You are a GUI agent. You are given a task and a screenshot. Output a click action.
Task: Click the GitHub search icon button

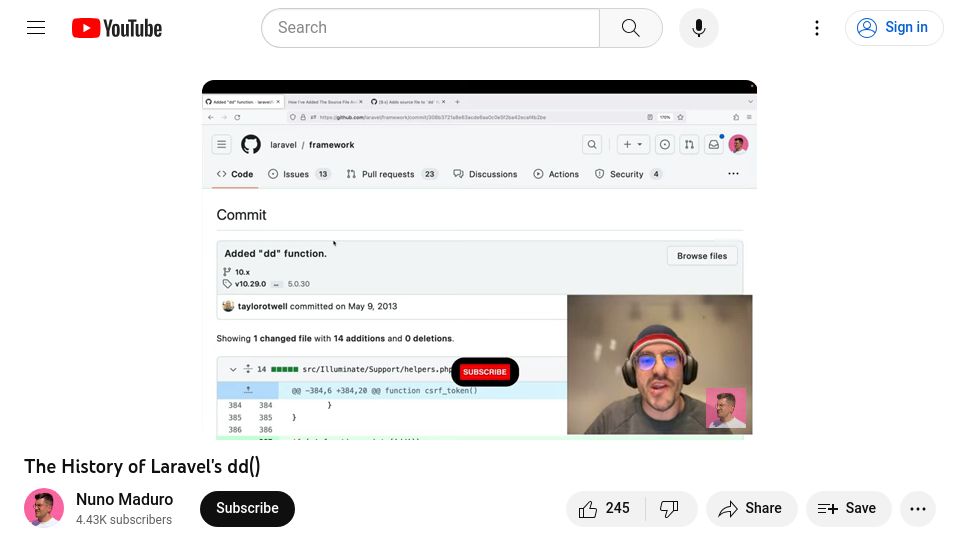click(x=592, y=144)
